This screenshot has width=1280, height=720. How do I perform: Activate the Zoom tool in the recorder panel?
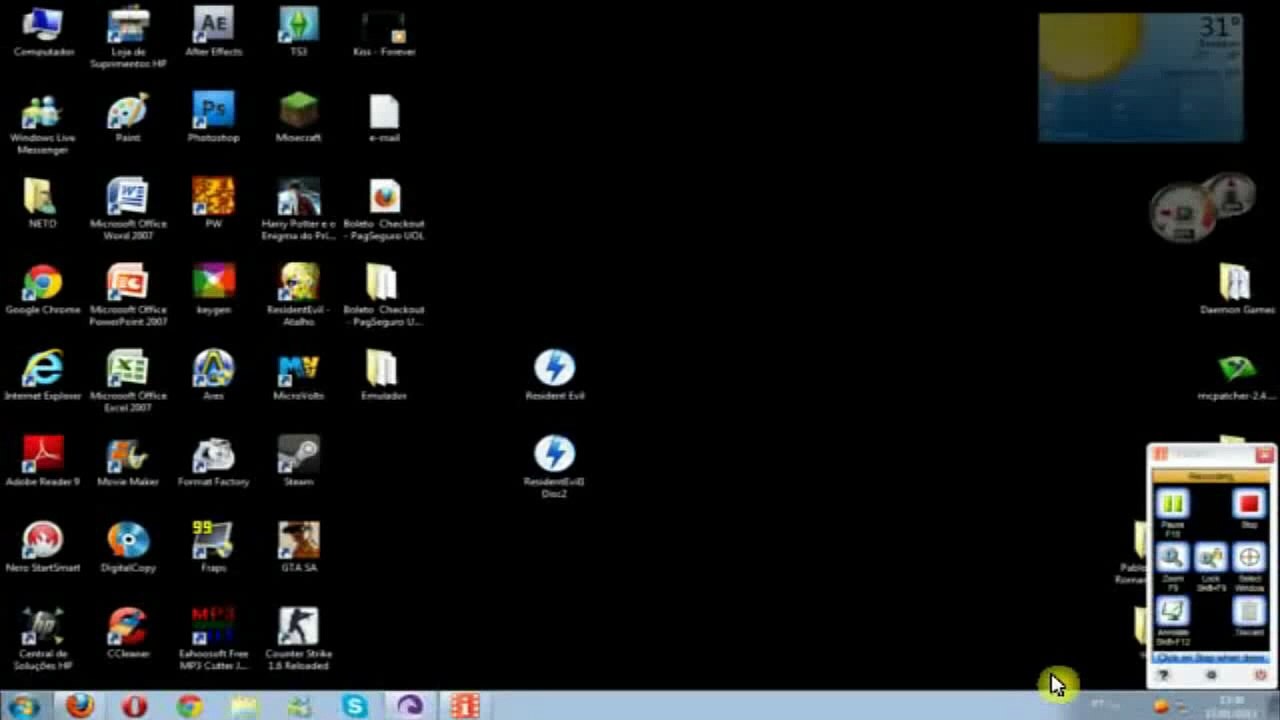(x=1172, y=557)
